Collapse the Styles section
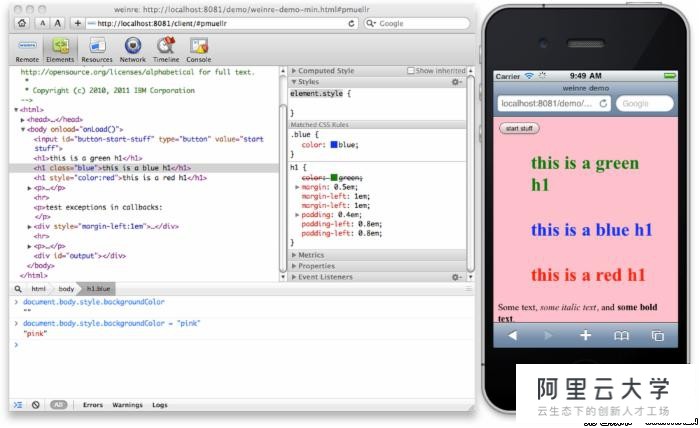Image resolution: width=700 pixels, height=428 pixels. pyautogui.click(x=294, y=82)
